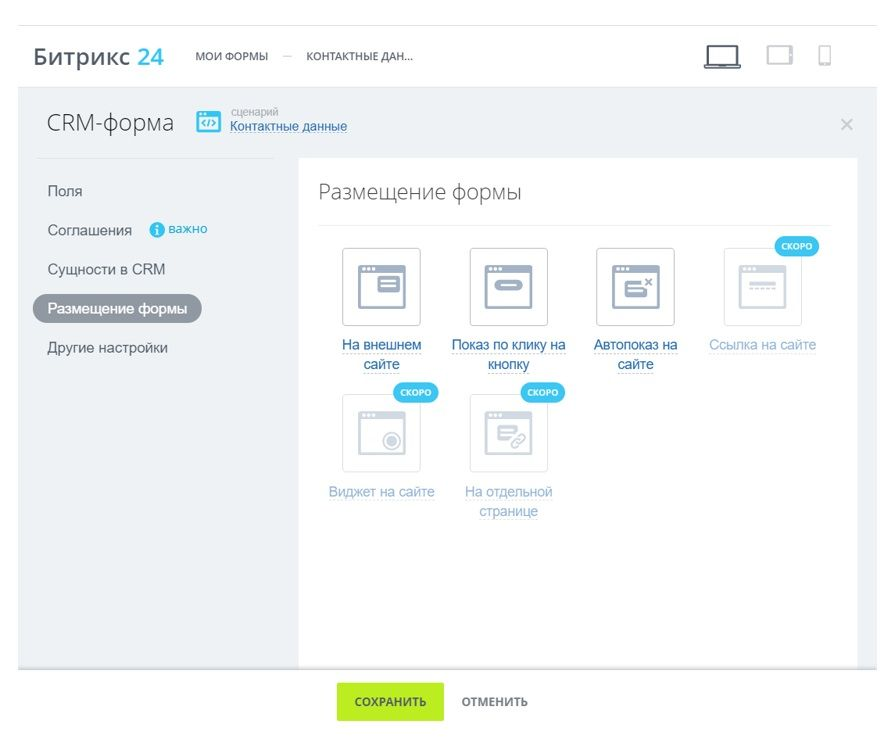Click the 'На отдельной странице' placement icon
This screenshot has width=890, height=742.
point(509,433)
